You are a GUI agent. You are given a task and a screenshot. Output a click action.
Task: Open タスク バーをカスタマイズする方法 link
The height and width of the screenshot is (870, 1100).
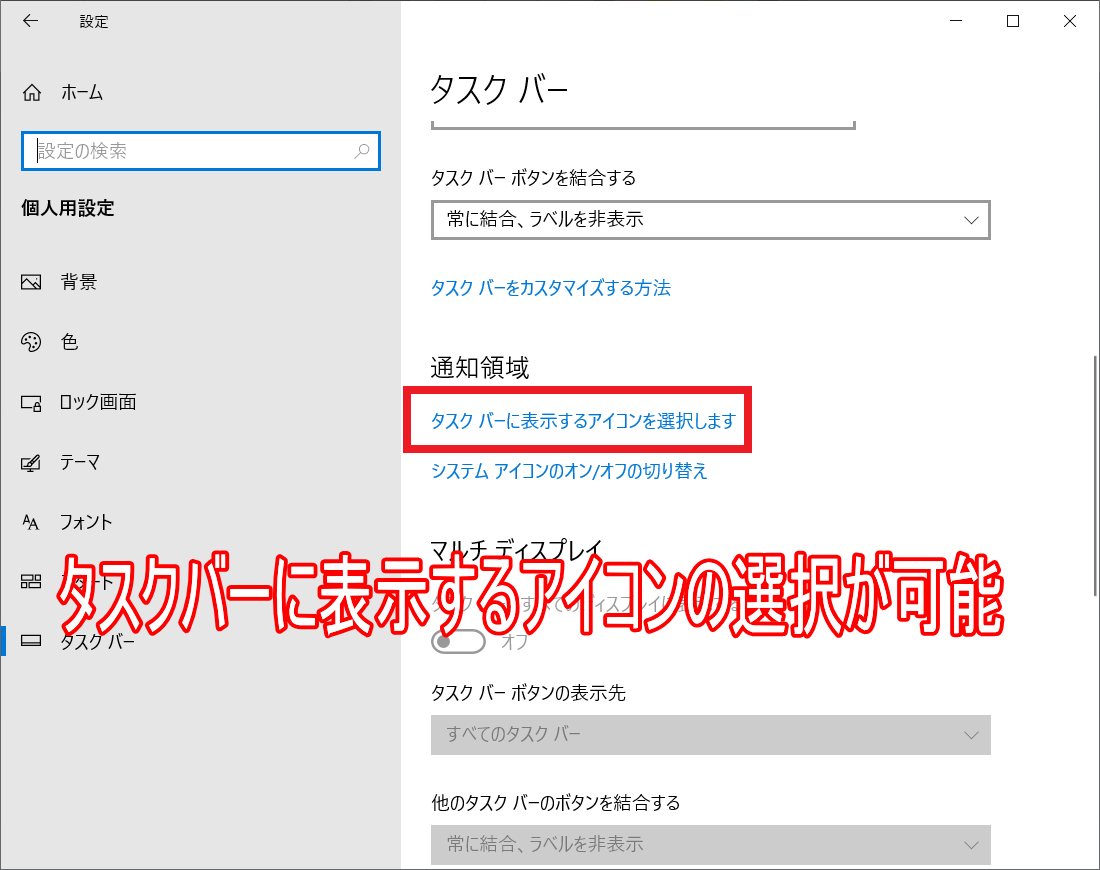[x=551, y=288]
